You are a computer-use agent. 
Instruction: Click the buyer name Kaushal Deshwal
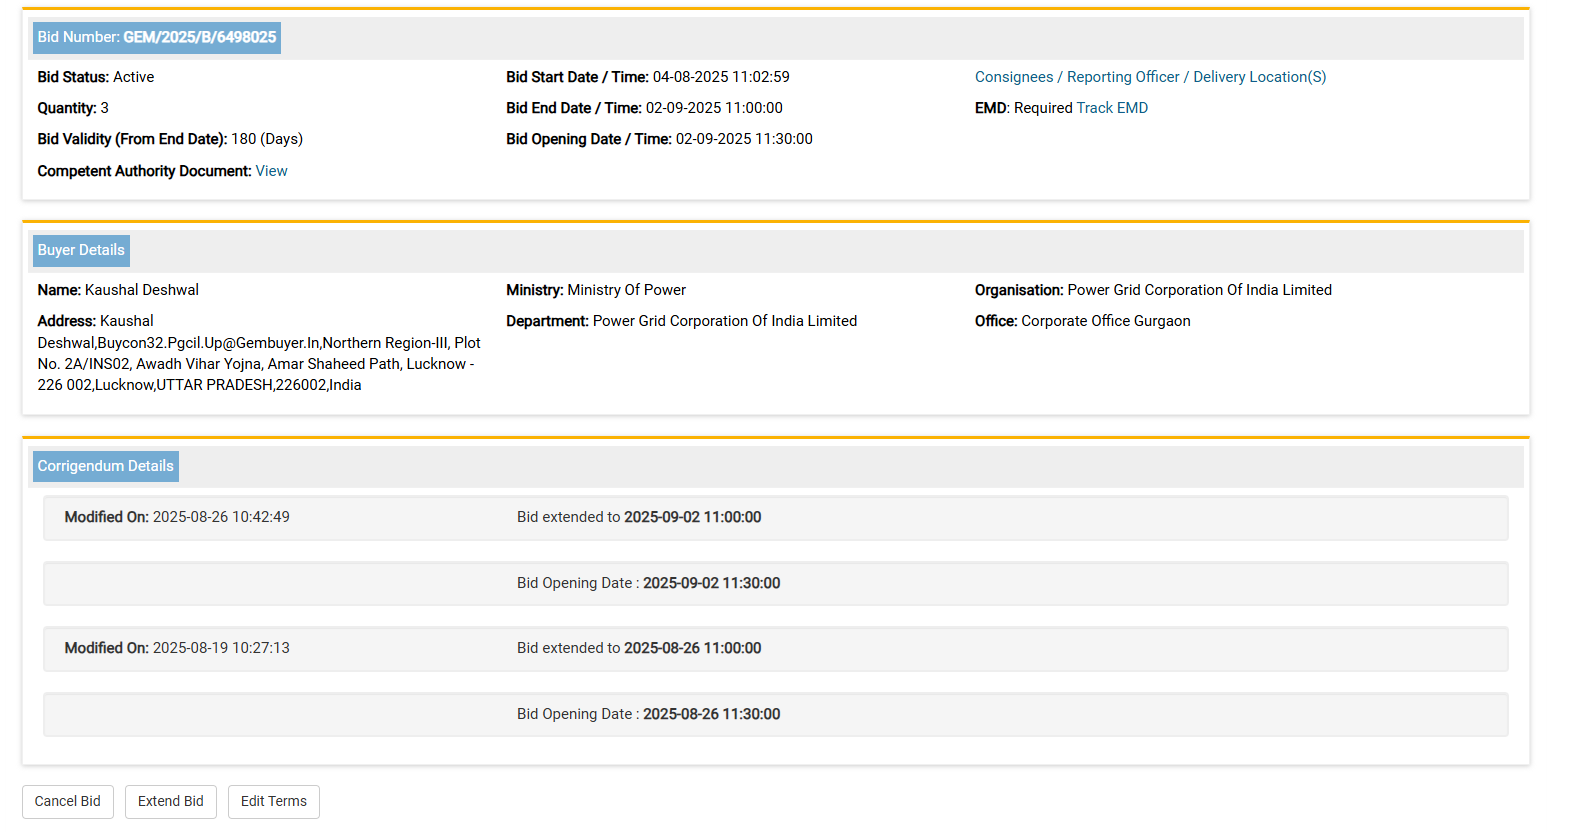click(x=141, y=290)
